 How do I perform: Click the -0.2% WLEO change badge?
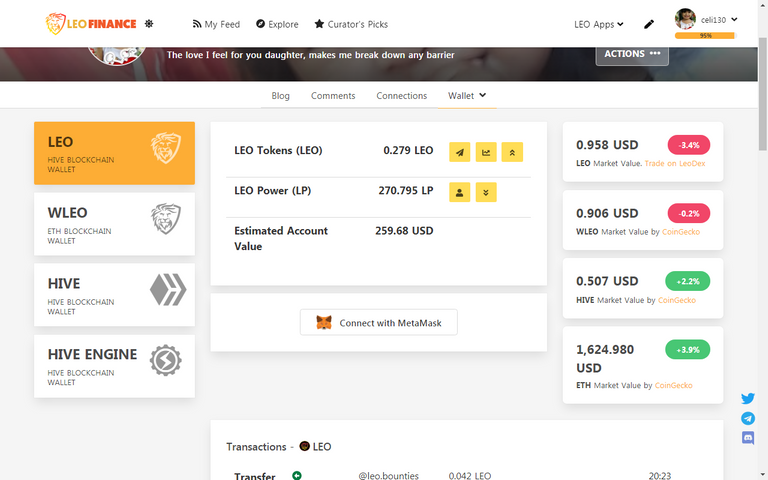pos(689,214)
